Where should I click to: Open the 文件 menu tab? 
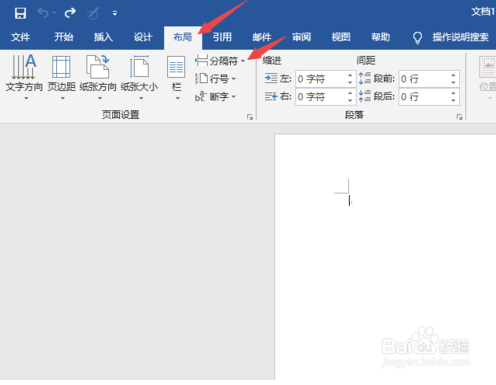(20, 37)
